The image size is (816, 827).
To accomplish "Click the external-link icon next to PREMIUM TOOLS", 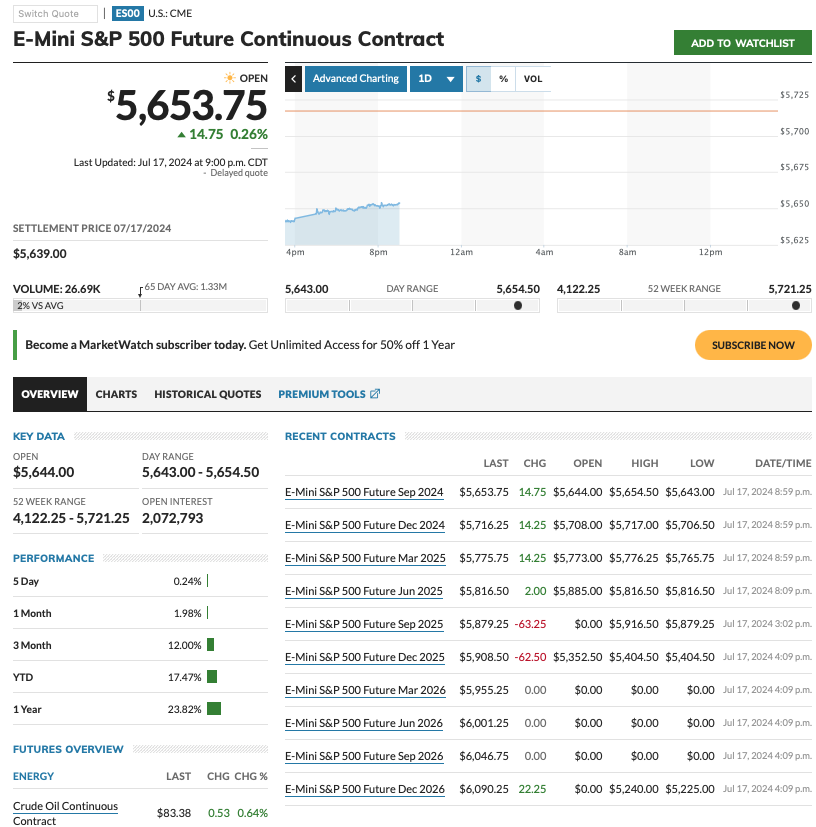I will pyautogui.click(x=374, y=393).
